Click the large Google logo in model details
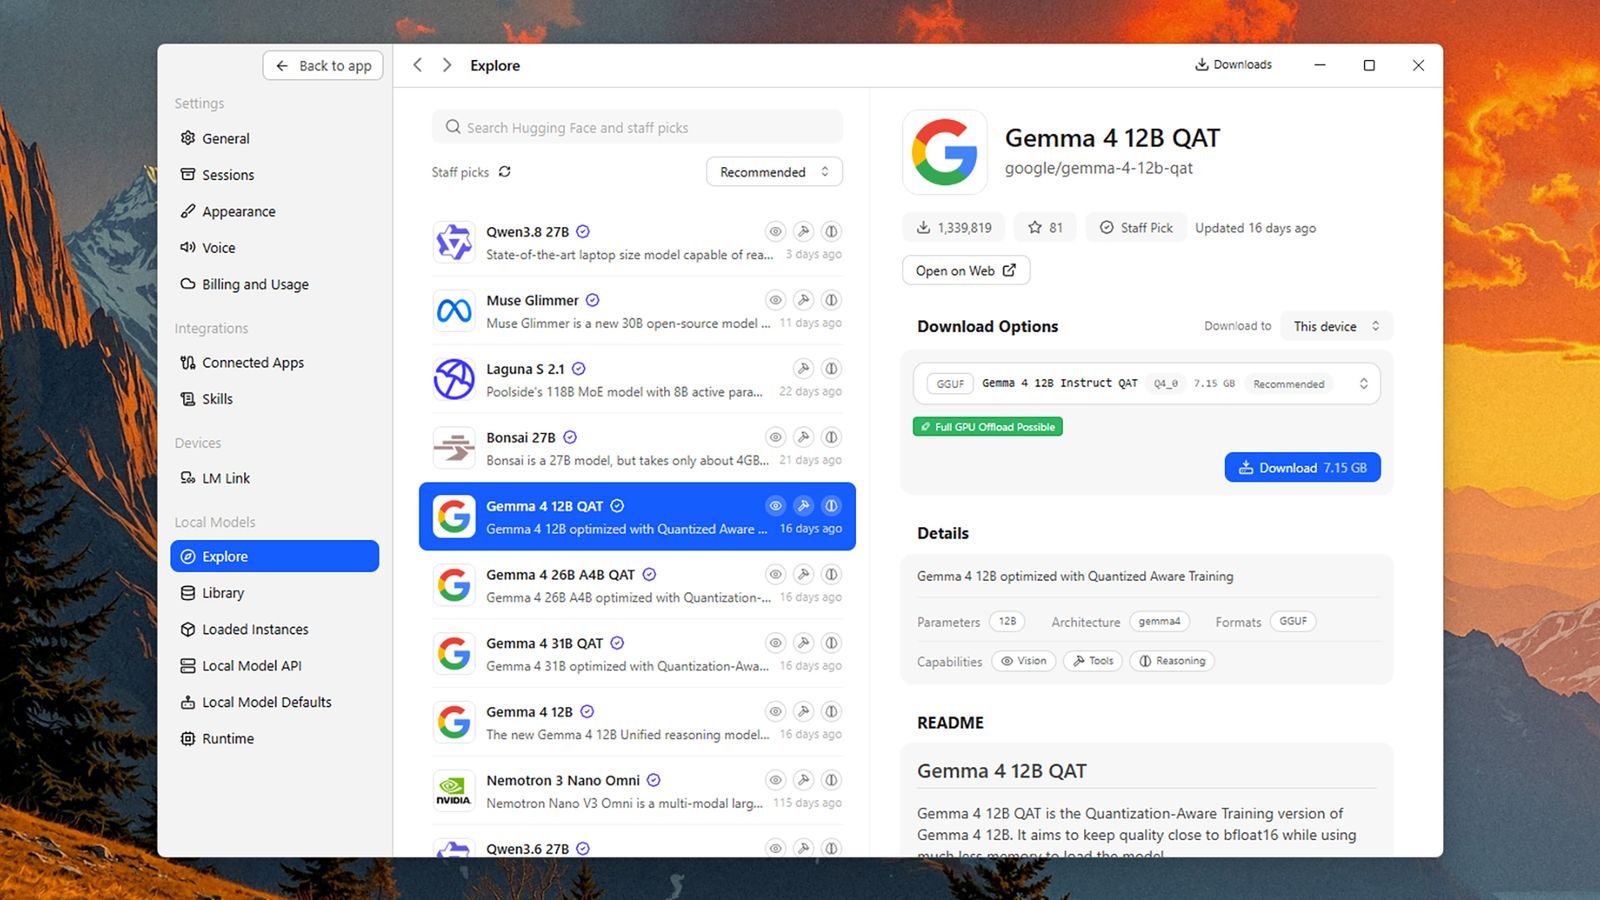The height and width of the screenshot is (900, 1600). (944, 152)
